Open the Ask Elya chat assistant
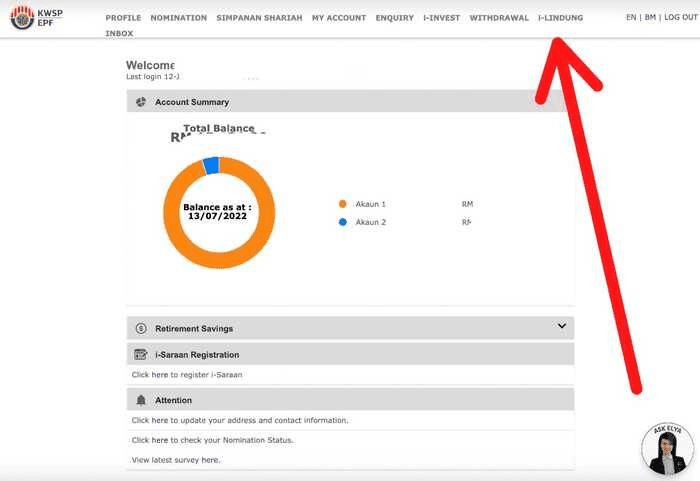700x481 pixels. pos(666,449)
